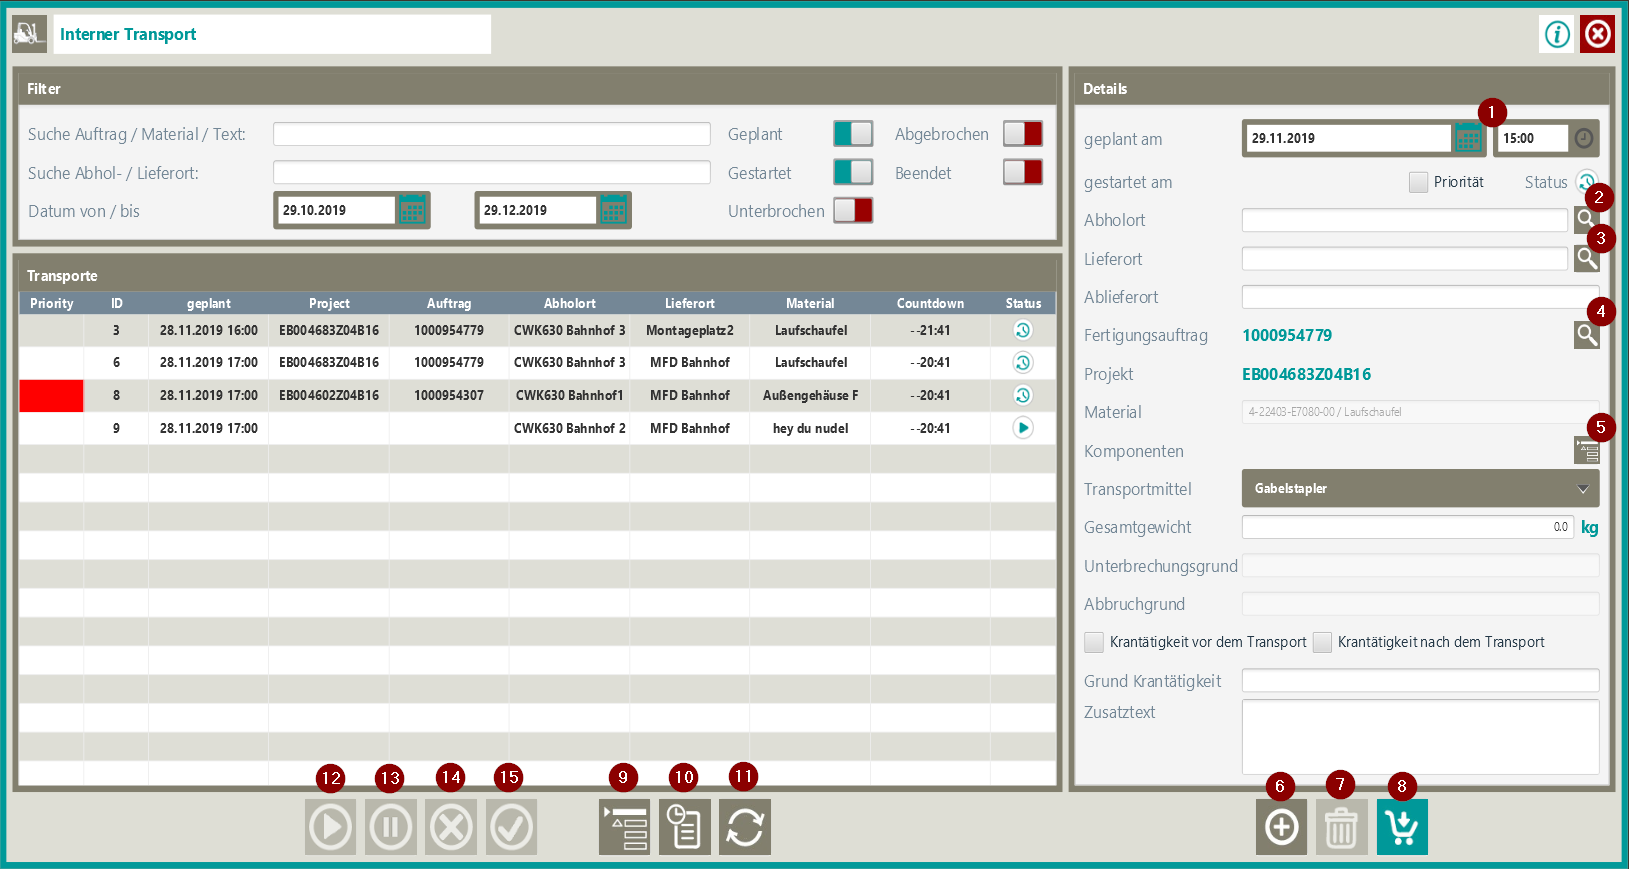1629x869 pixels.
Task: Click the refresh transports list icon
Action: [x=744, y=827]
